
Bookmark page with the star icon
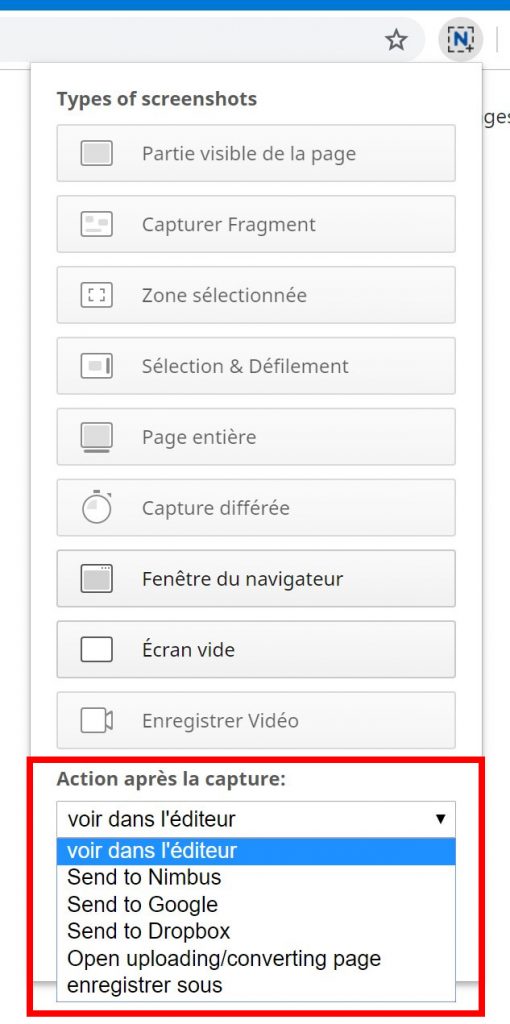tap(396, 40)
